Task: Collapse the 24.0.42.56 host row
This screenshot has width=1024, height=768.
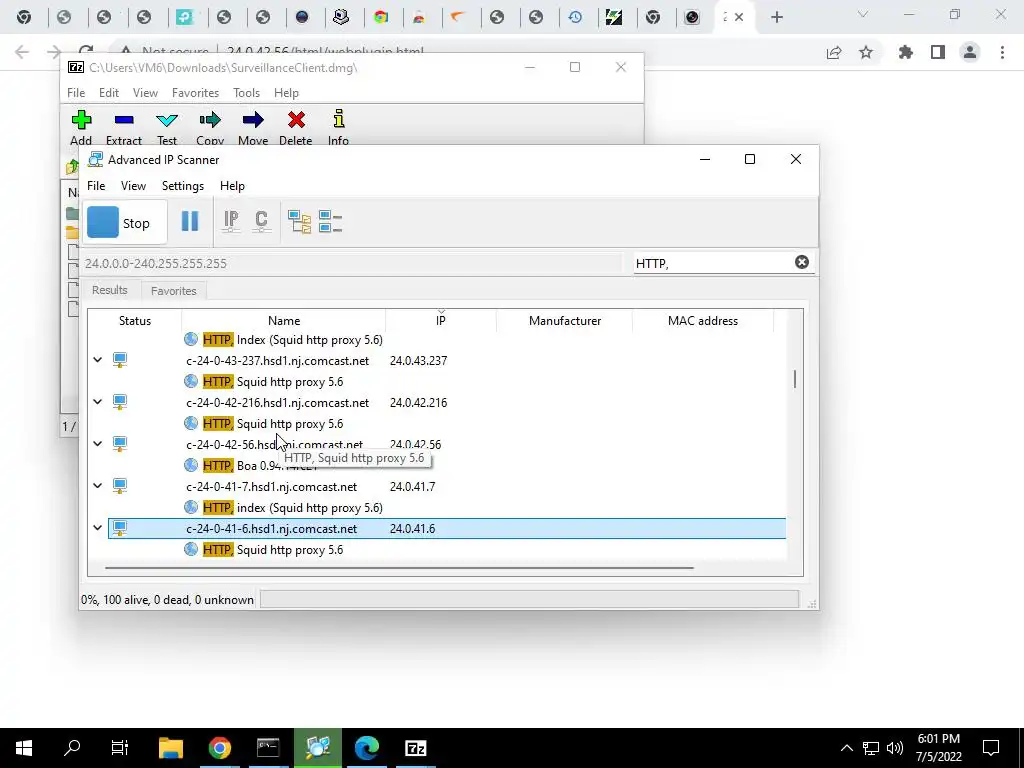Action: pos(98,443)
